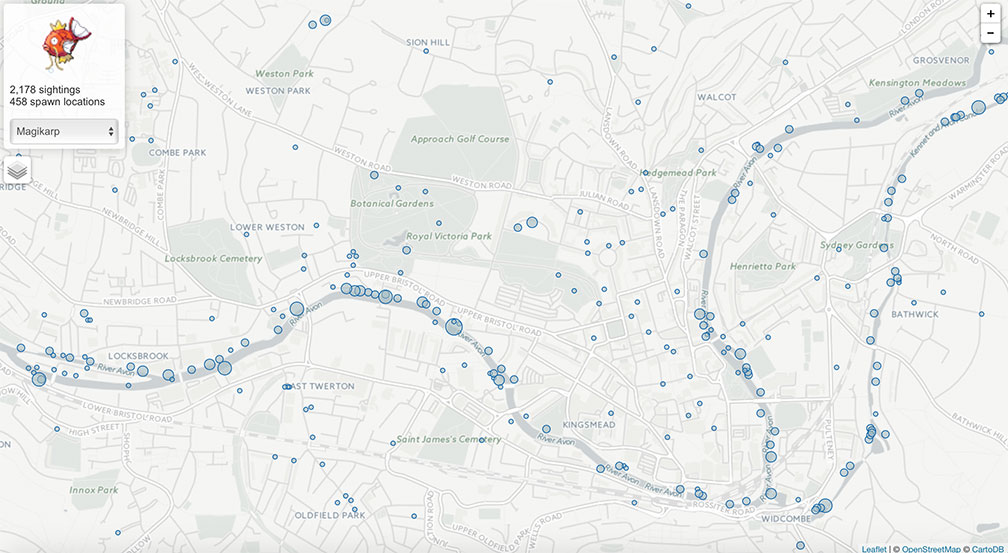Click the "WIDCOMBE" district label
The width and height of the screenshot is (1008, 553).
click(x=788, y=519)
